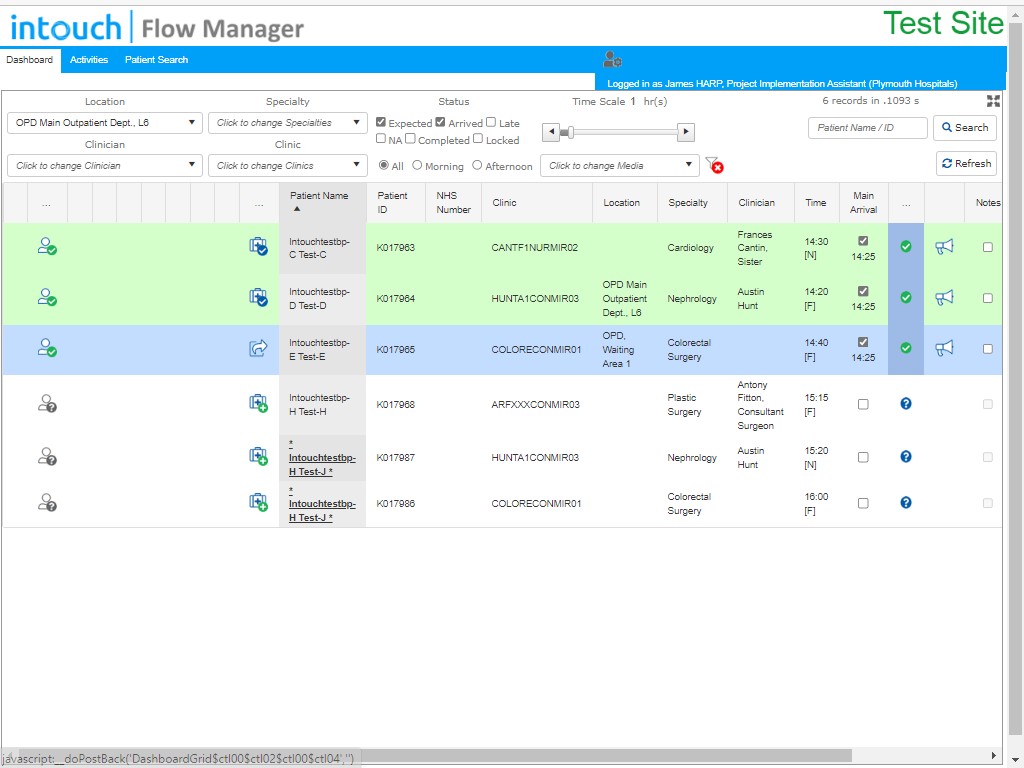Open the user settings icon in the blue bar
The width and height of the screenshot is (1024, 768).
click(612, 59)
